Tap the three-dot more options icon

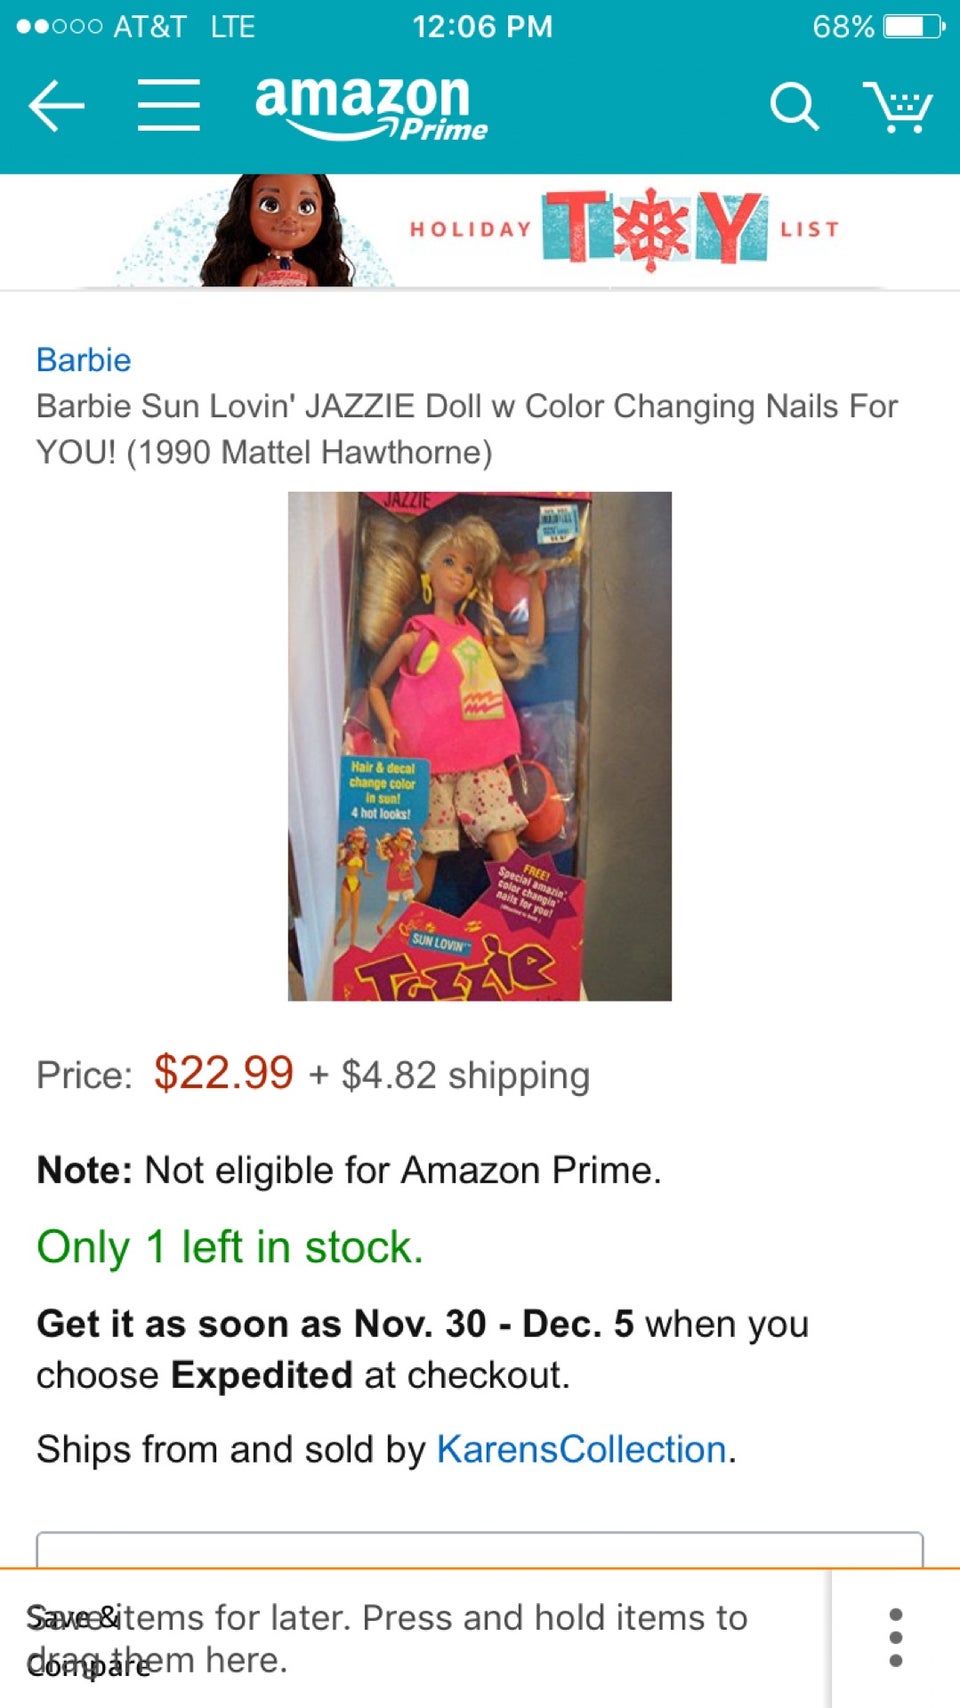click(896, 1638)
